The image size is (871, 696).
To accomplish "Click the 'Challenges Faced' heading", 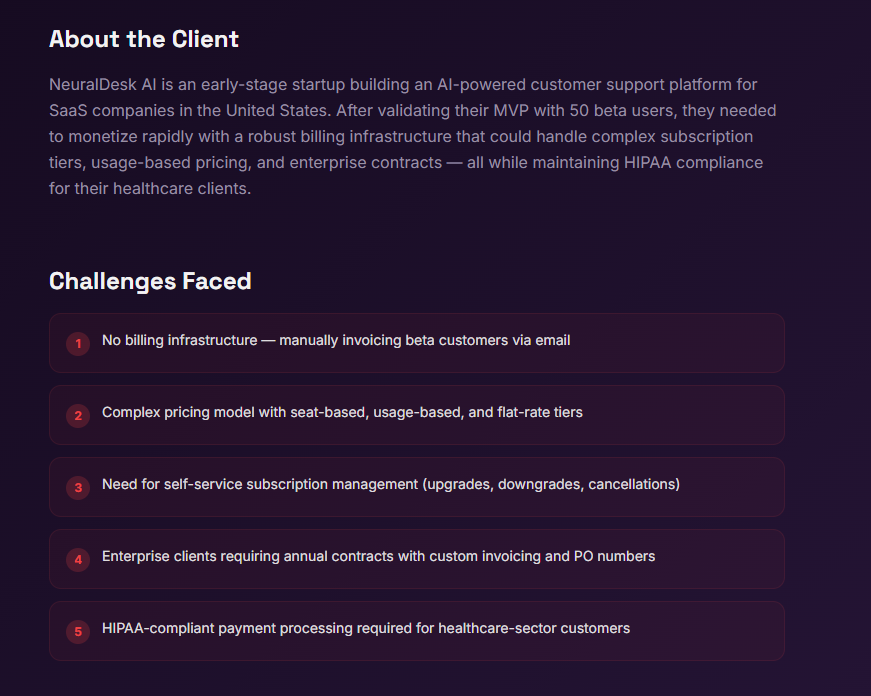I will pyautogui.click(x=150, y=282).
